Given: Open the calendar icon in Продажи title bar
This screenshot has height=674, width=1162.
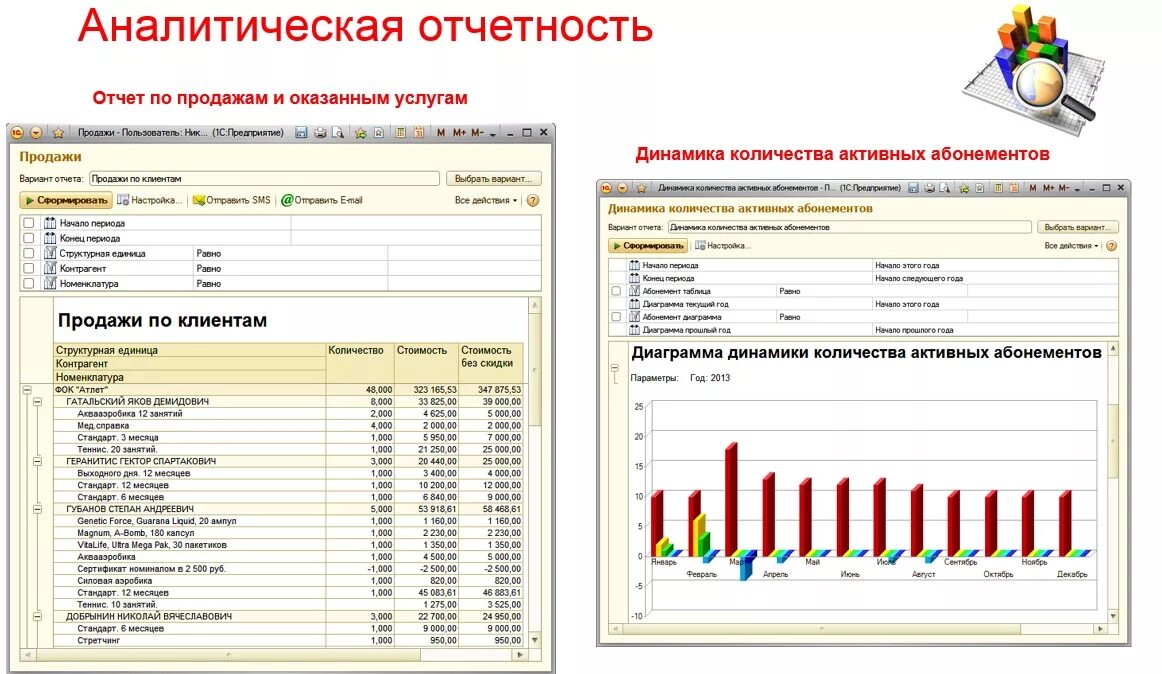Looking at the screenshot, I should coord(419,133).
